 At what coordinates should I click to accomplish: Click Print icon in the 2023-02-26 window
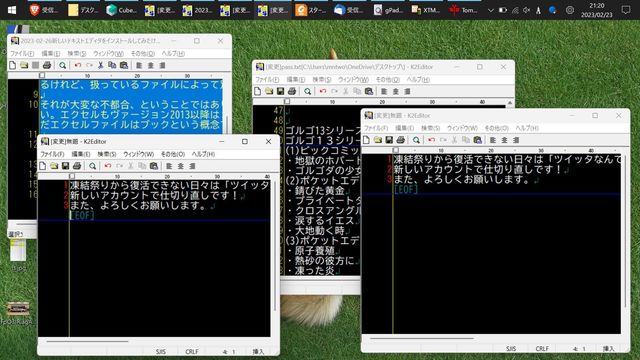point(47,65)
